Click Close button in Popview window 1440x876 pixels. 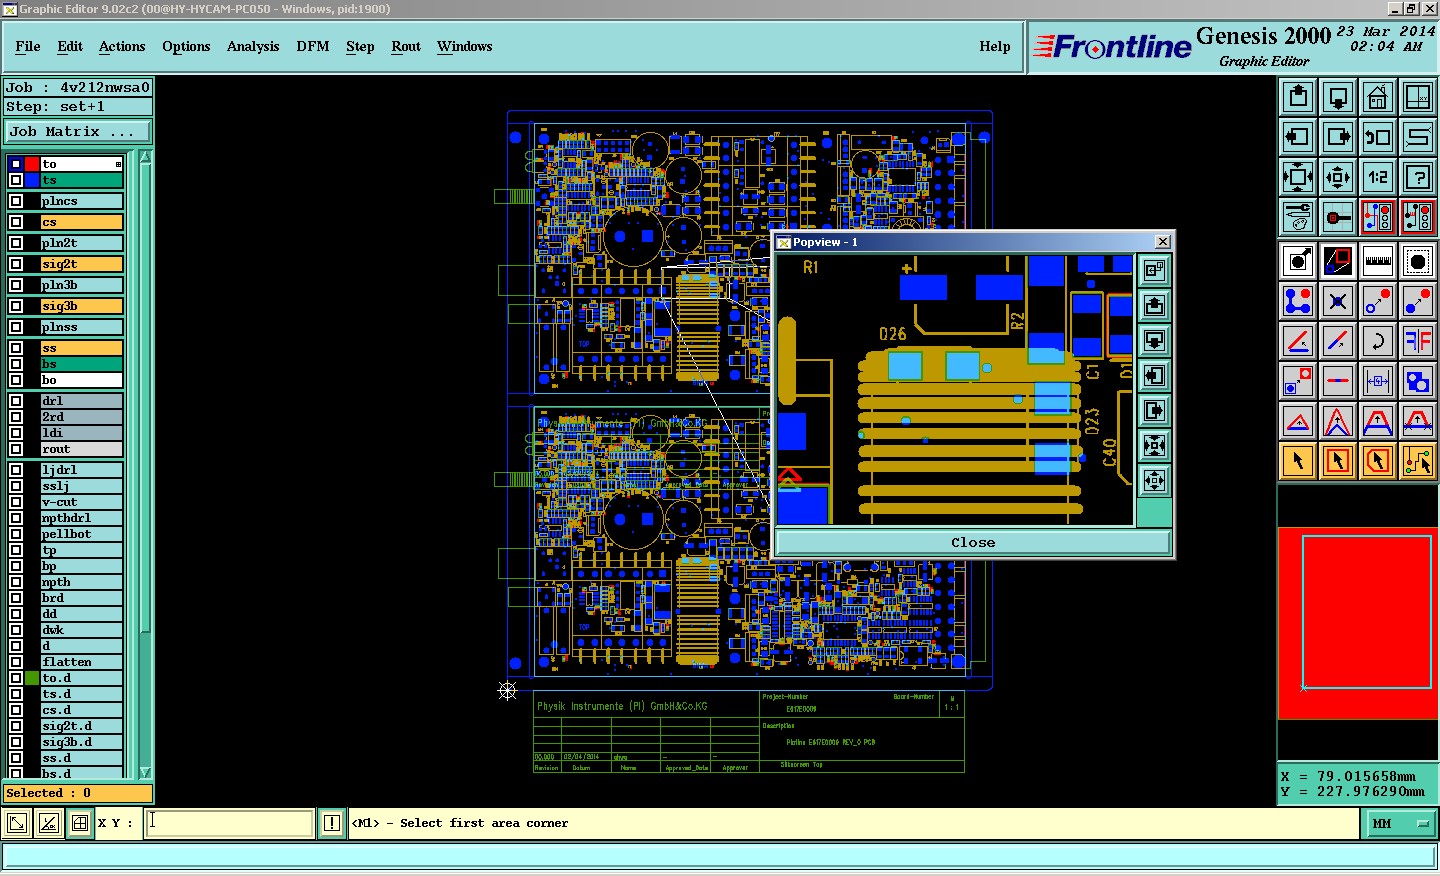972,542
